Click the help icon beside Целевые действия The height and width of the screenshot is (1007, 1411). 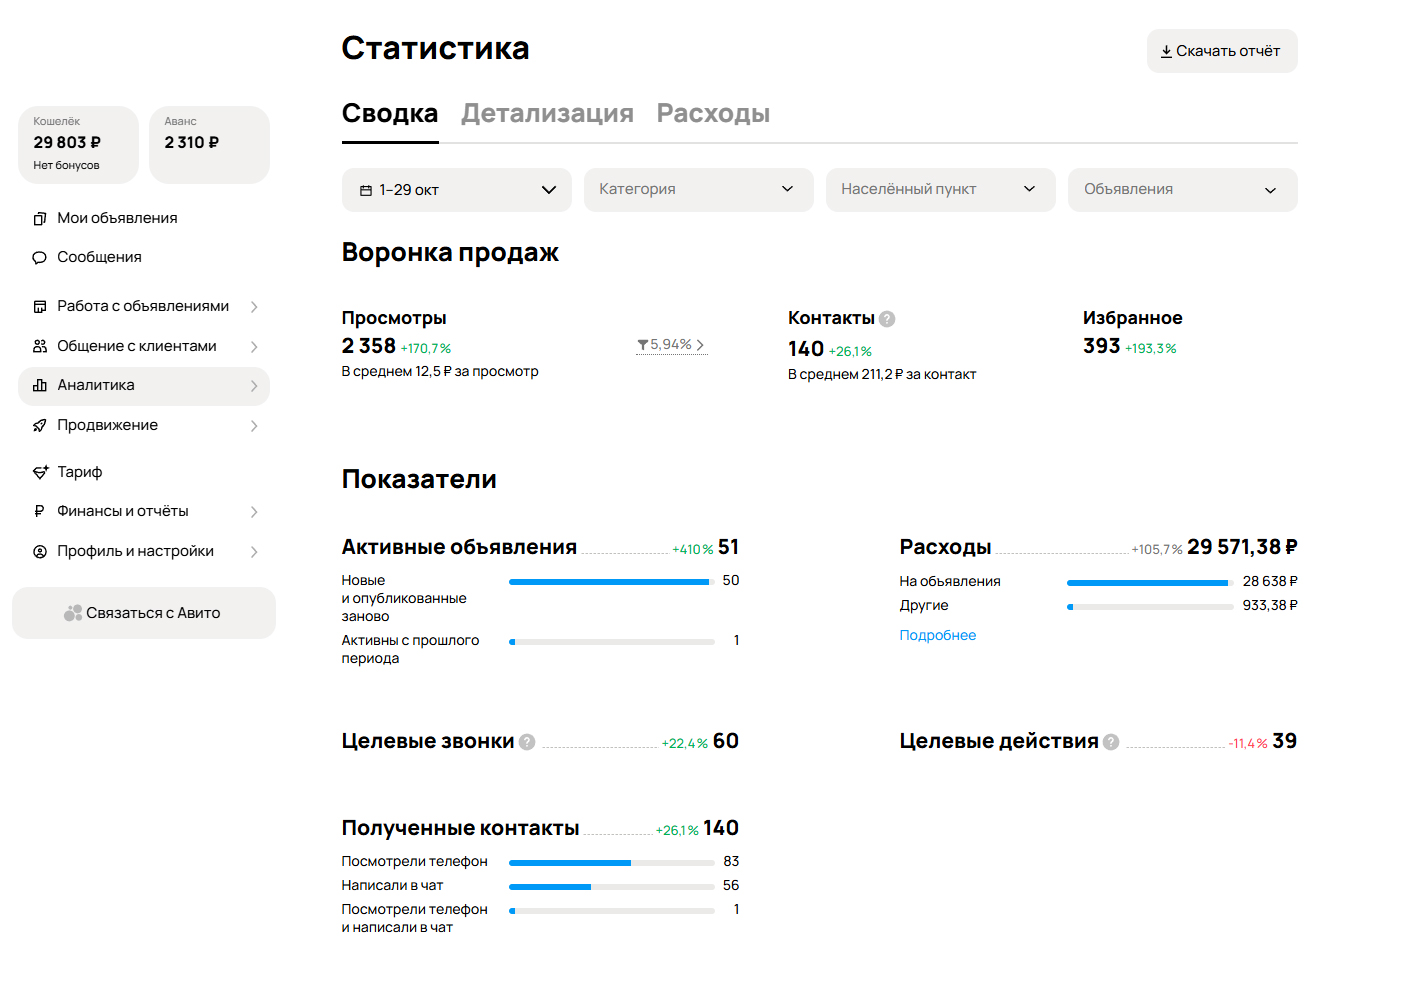[x=1111, y=742]
